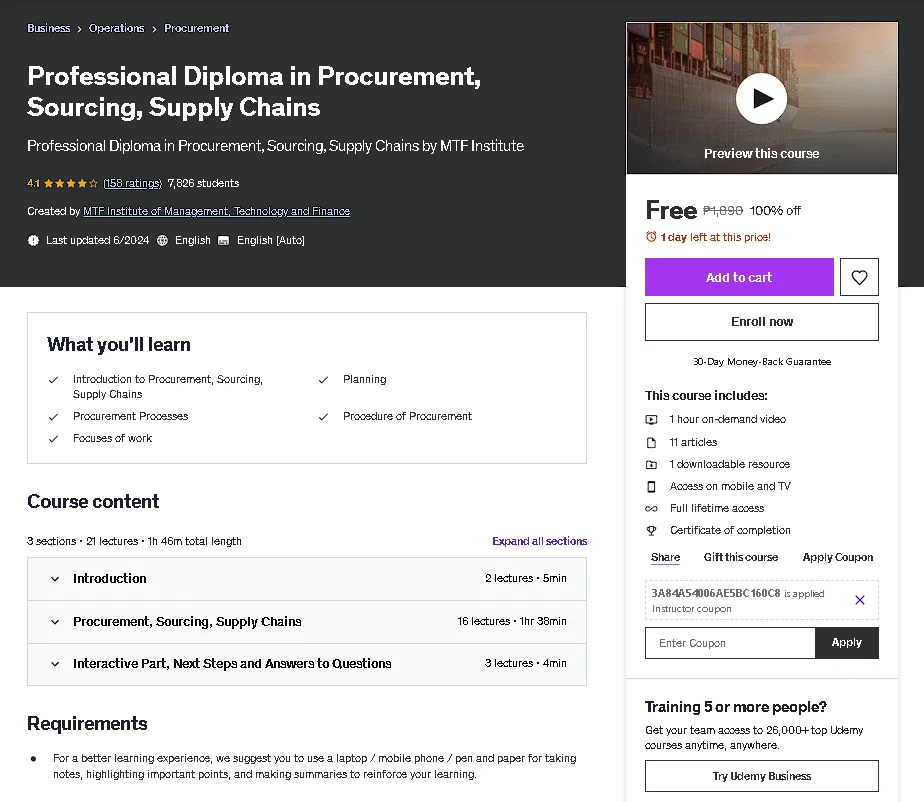
Task: Click the 'Training 5 or more people?' heading
Action: pos(735,707)
